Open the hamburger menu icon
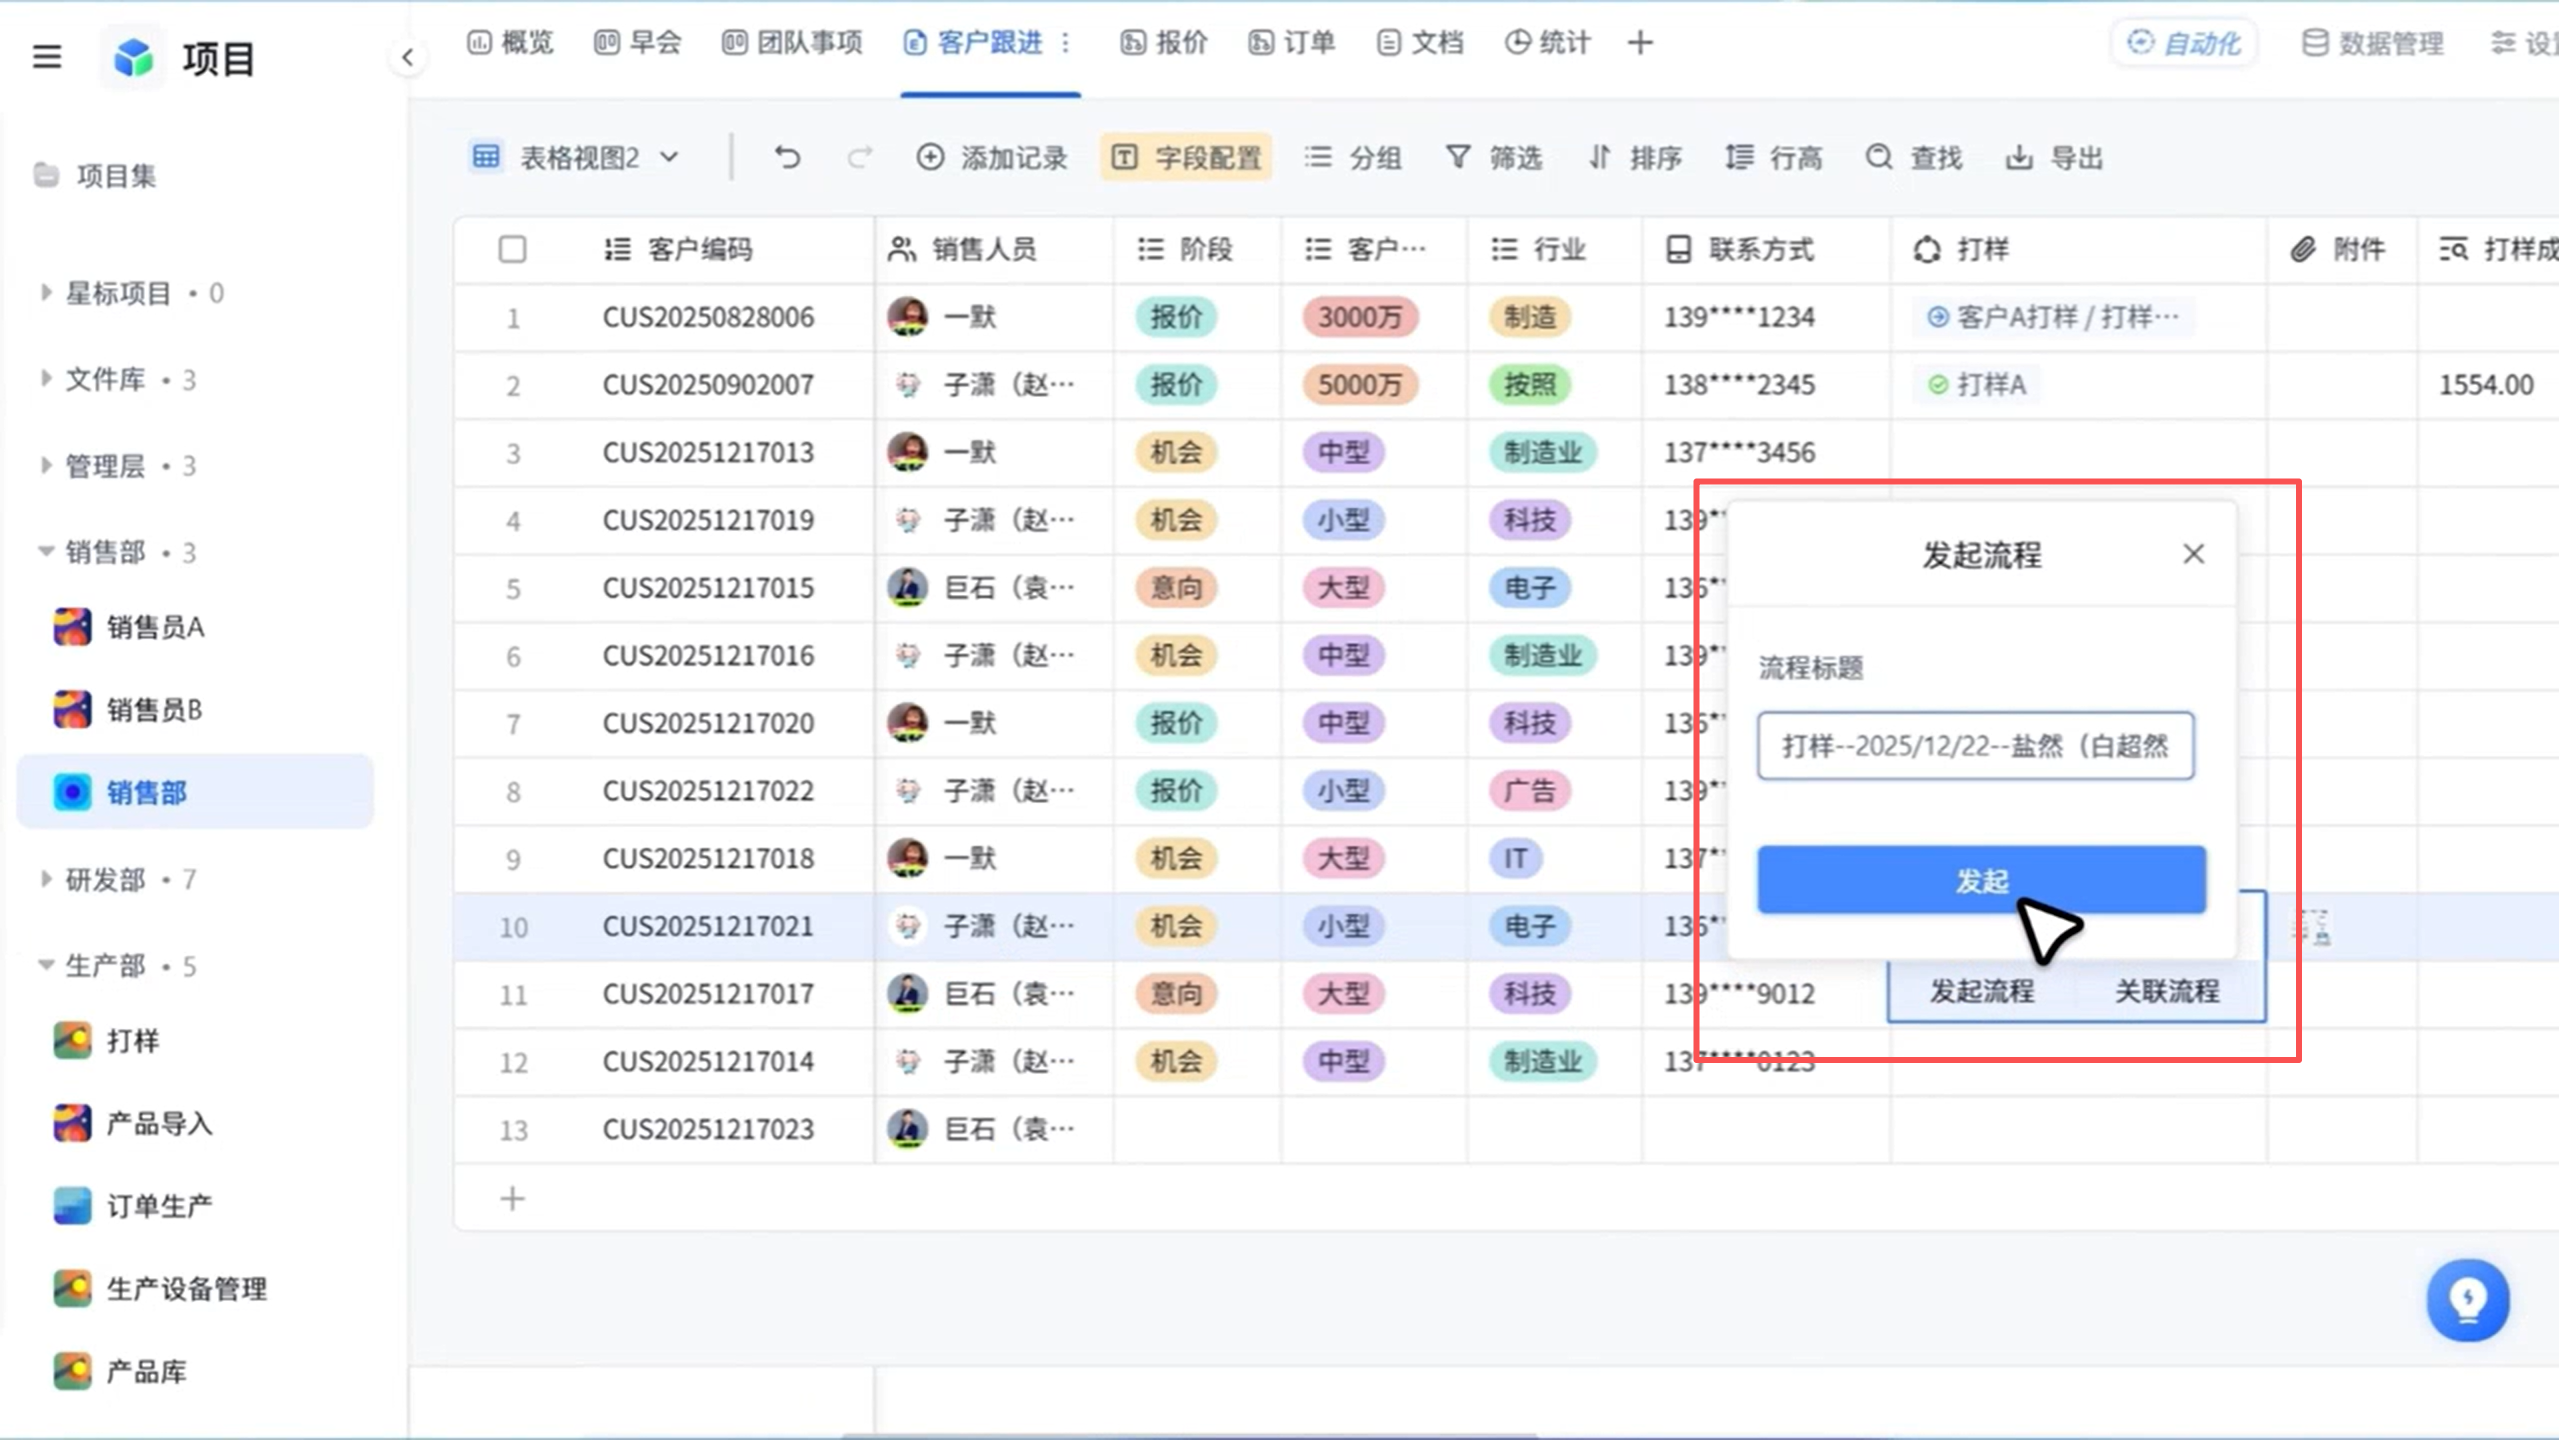The image size is (2559, 1440). click(47, 57)
